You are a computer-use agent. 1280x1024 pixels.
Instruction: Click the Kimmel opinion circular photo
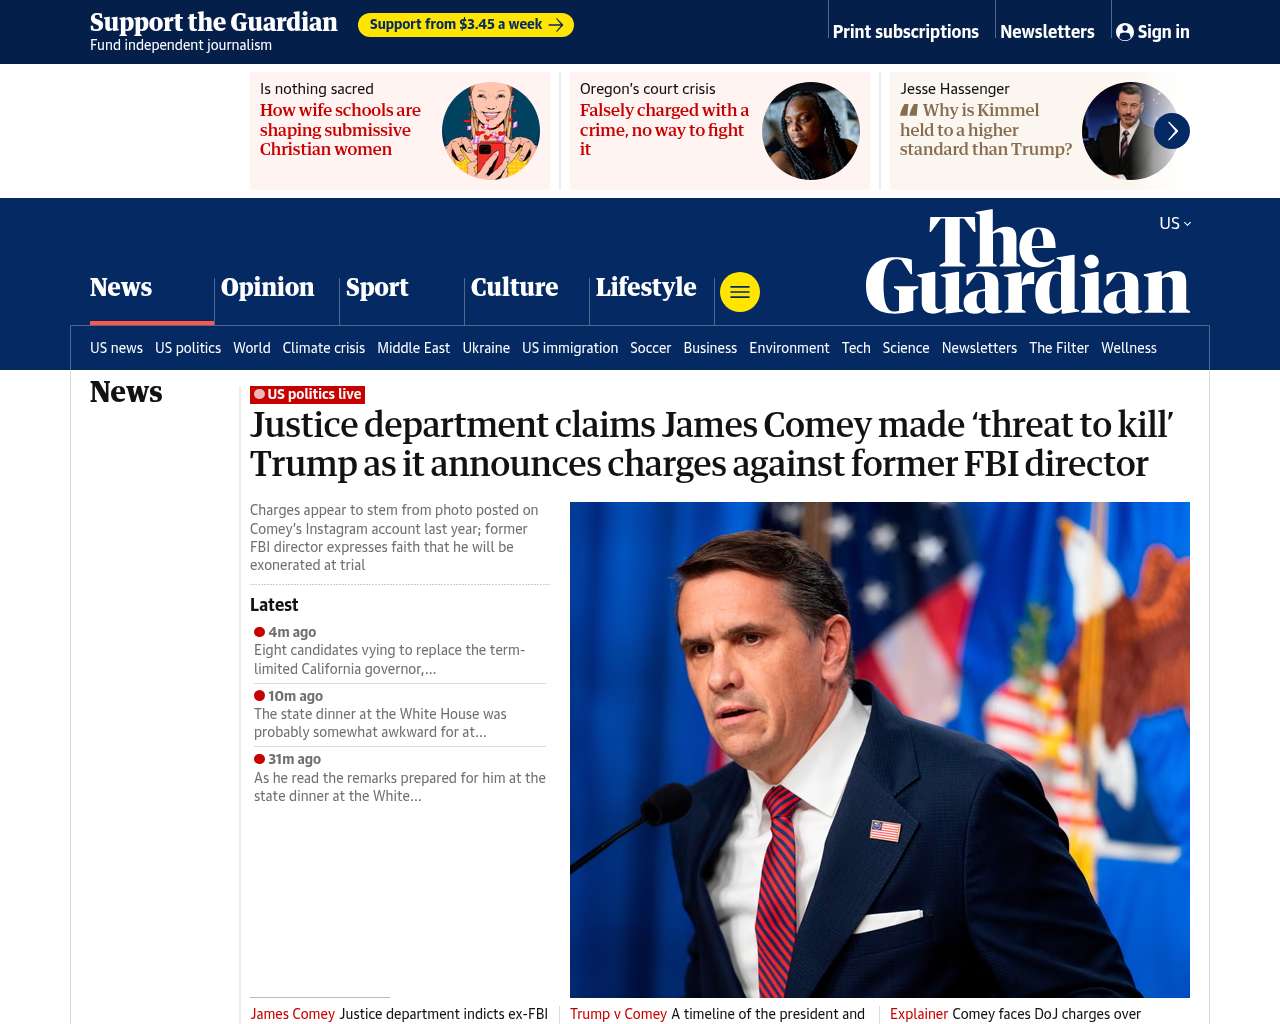(x=1130, y=131)
